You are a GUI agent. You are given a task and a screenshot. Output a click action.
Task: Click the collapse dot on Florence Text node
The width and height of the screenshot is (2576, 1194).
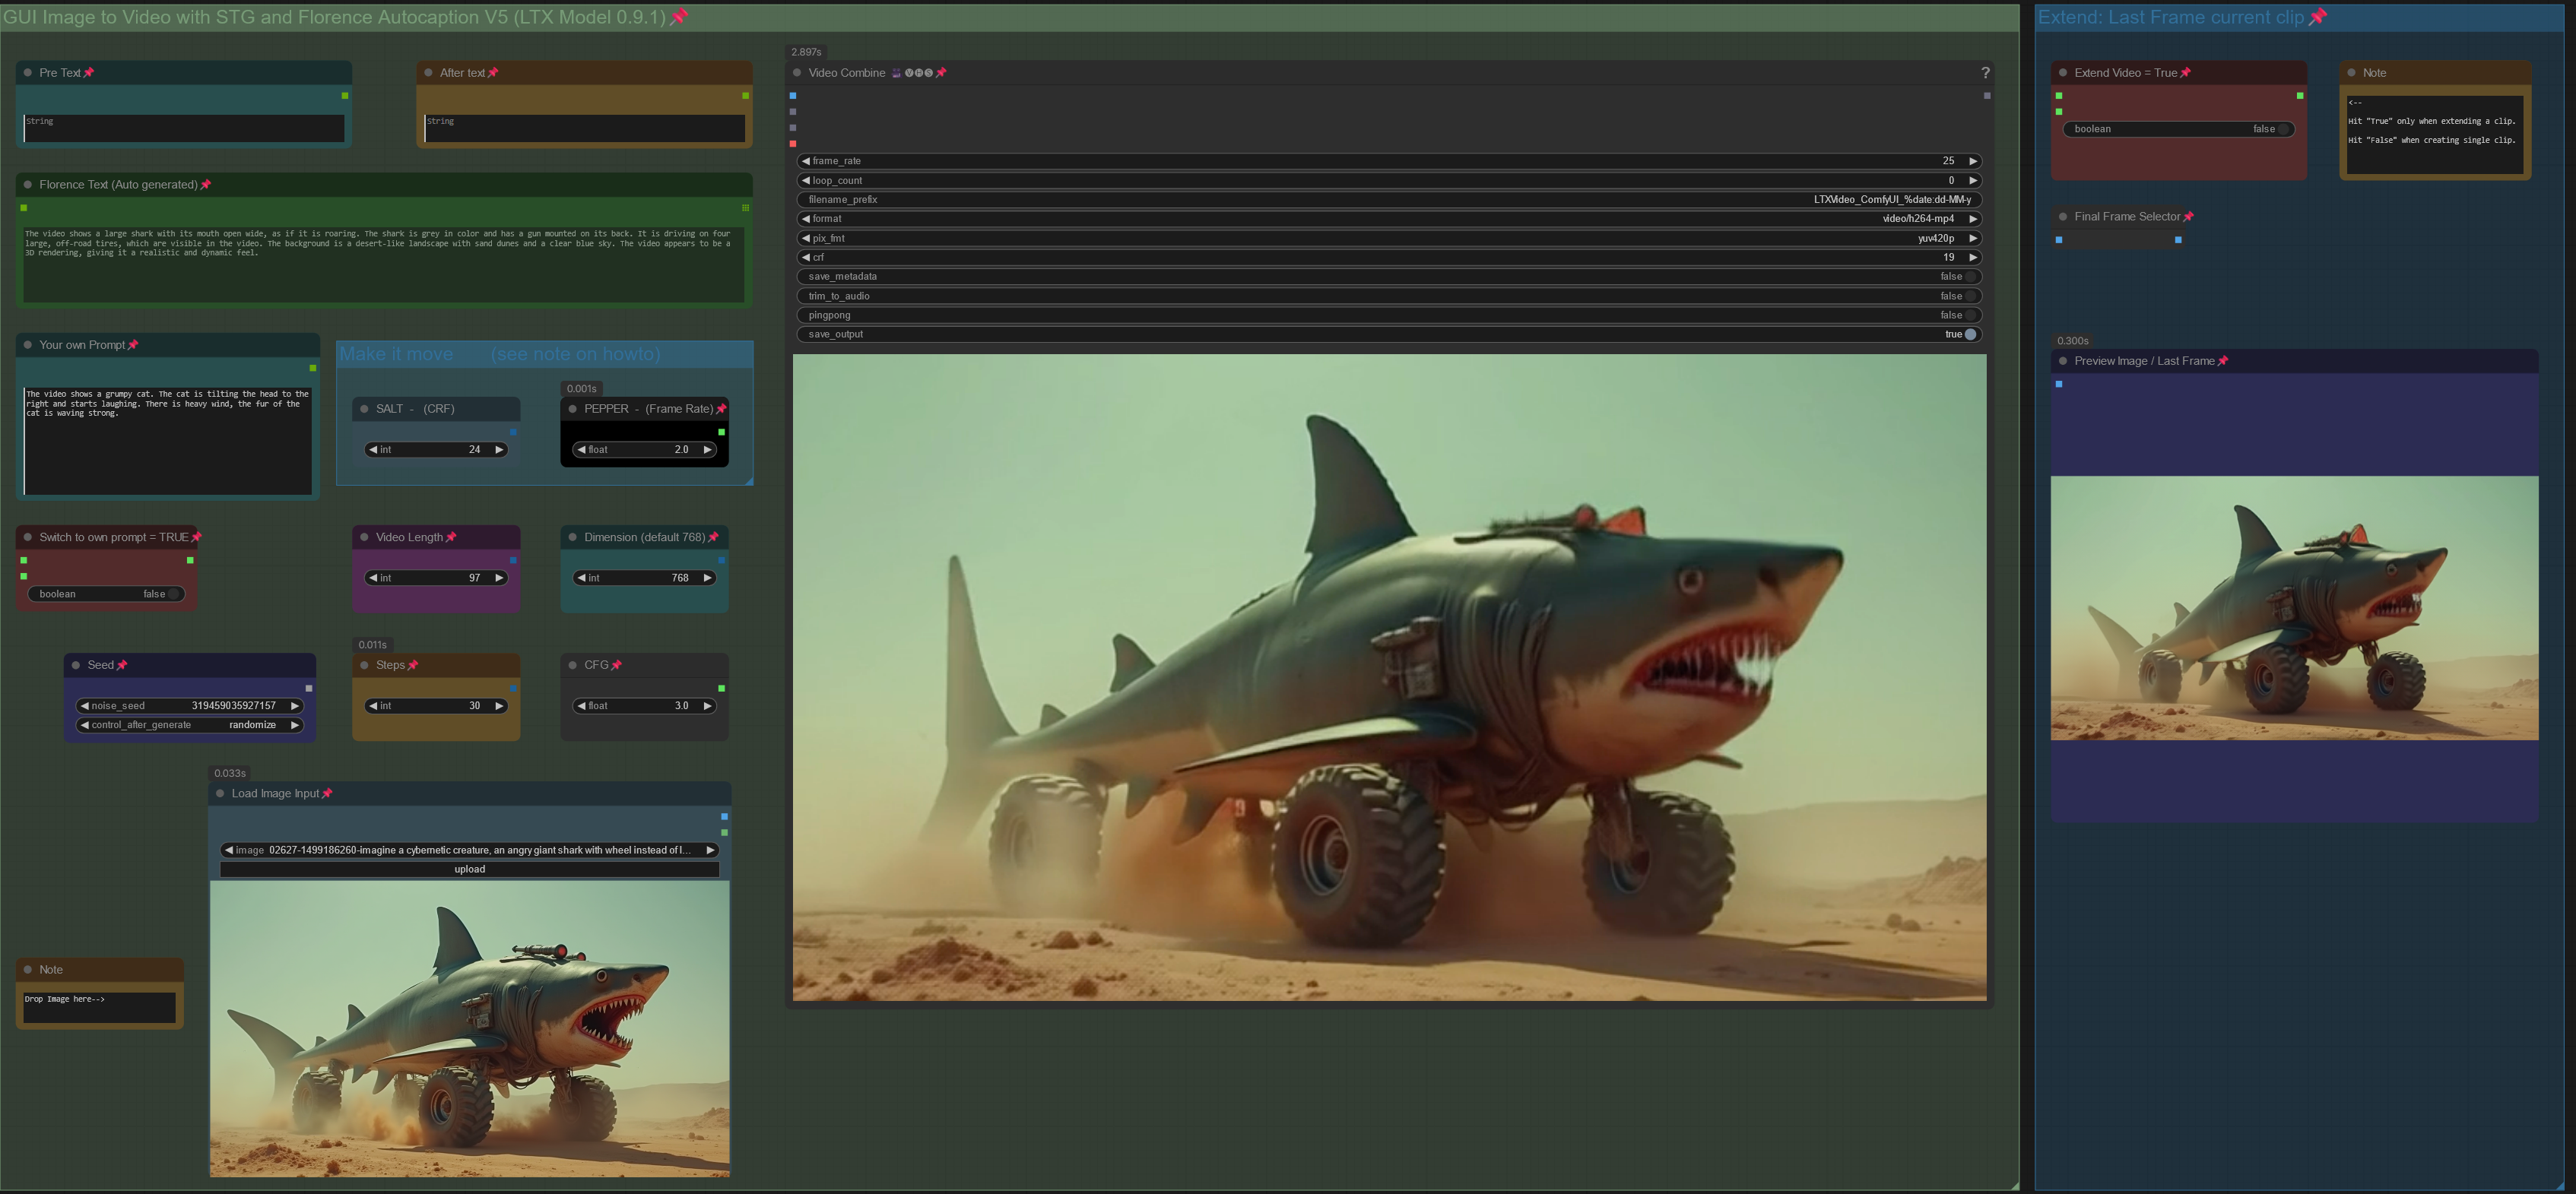tap(28, 185)
